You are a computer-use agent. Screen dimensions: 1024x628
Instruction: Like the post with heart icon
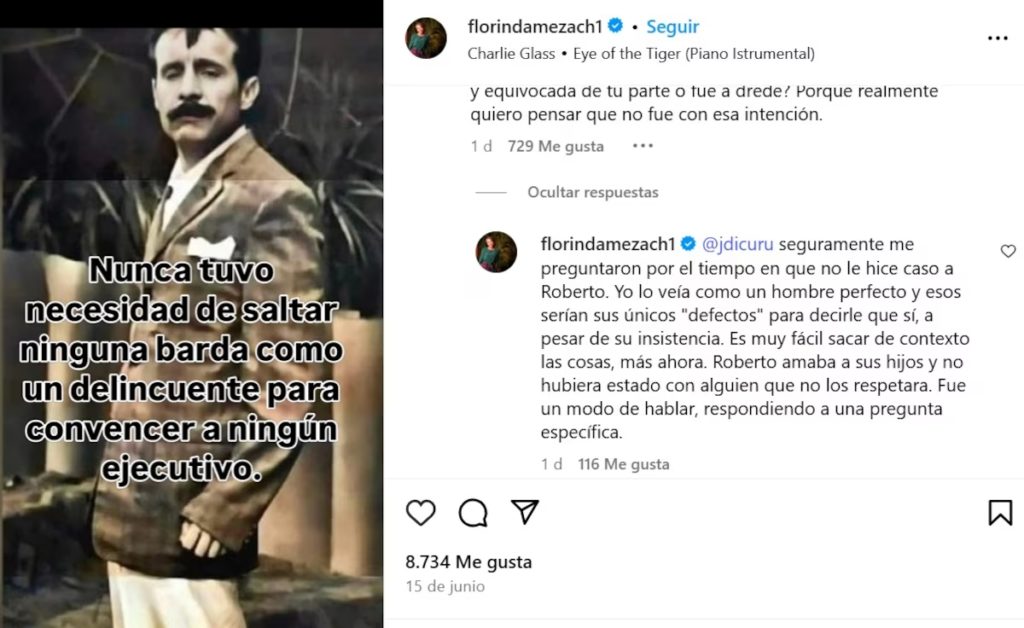(421, 512)
